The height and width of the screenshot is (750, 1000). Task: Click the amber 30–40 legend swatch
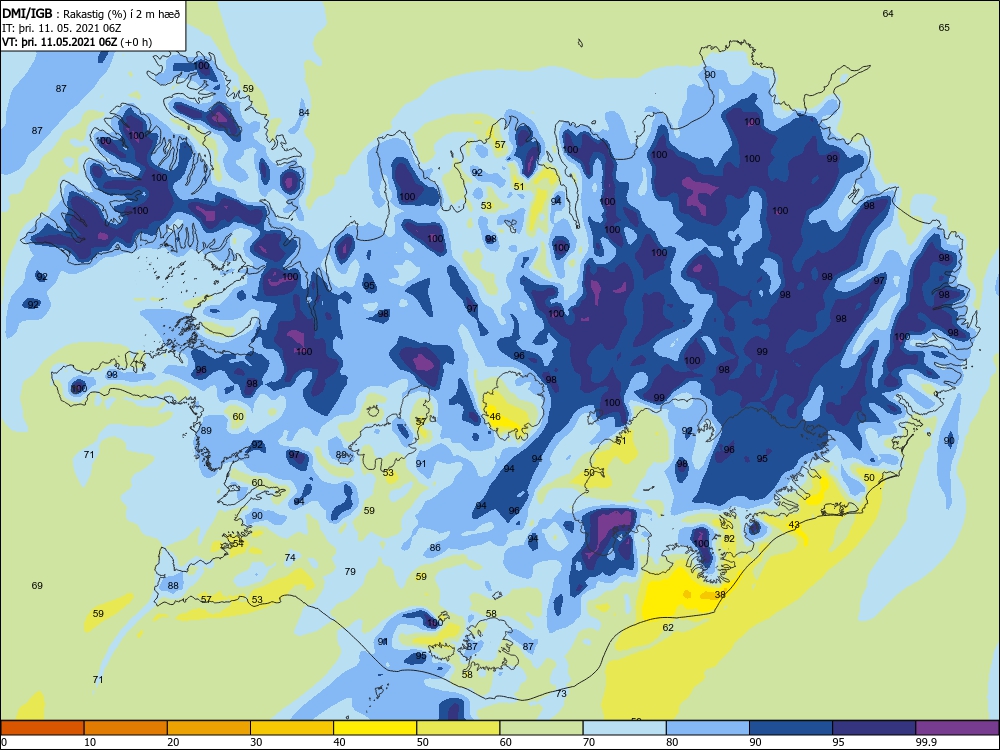(292, 728)
